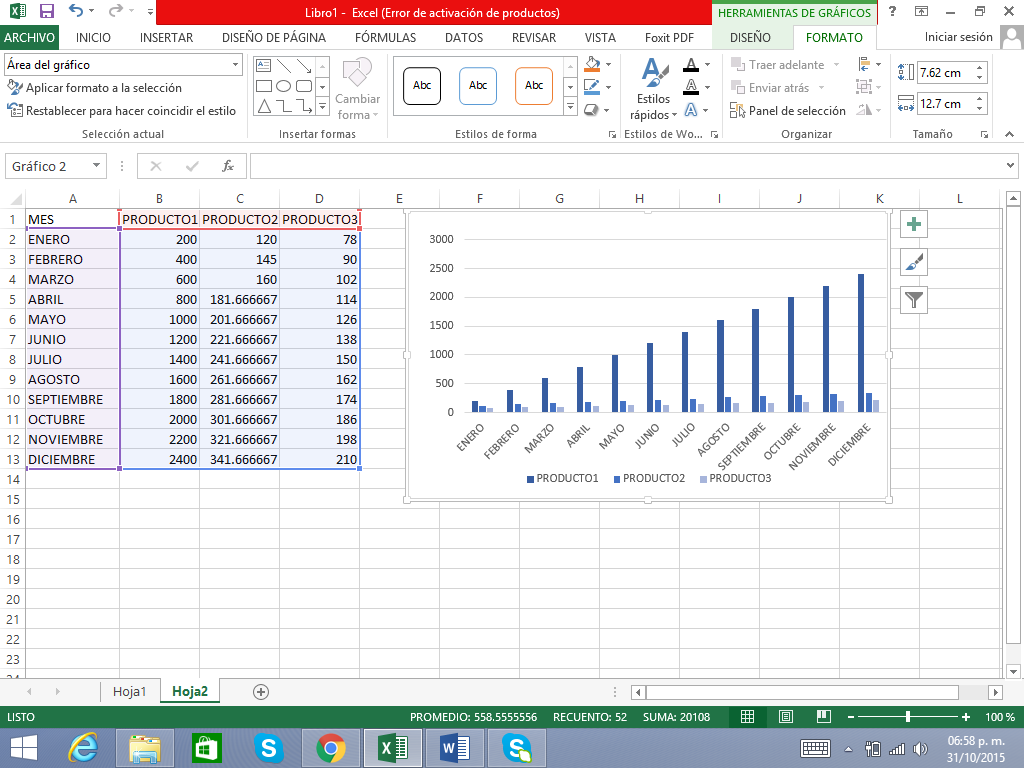
Task: Expand the Área del gráfico selection dropdown
Action: [236, 65]
